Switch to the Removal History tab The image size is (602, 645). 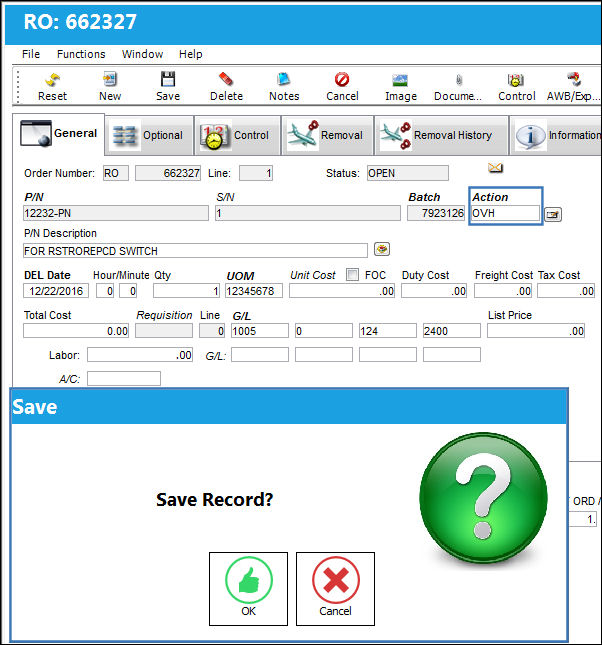[441, 135]
